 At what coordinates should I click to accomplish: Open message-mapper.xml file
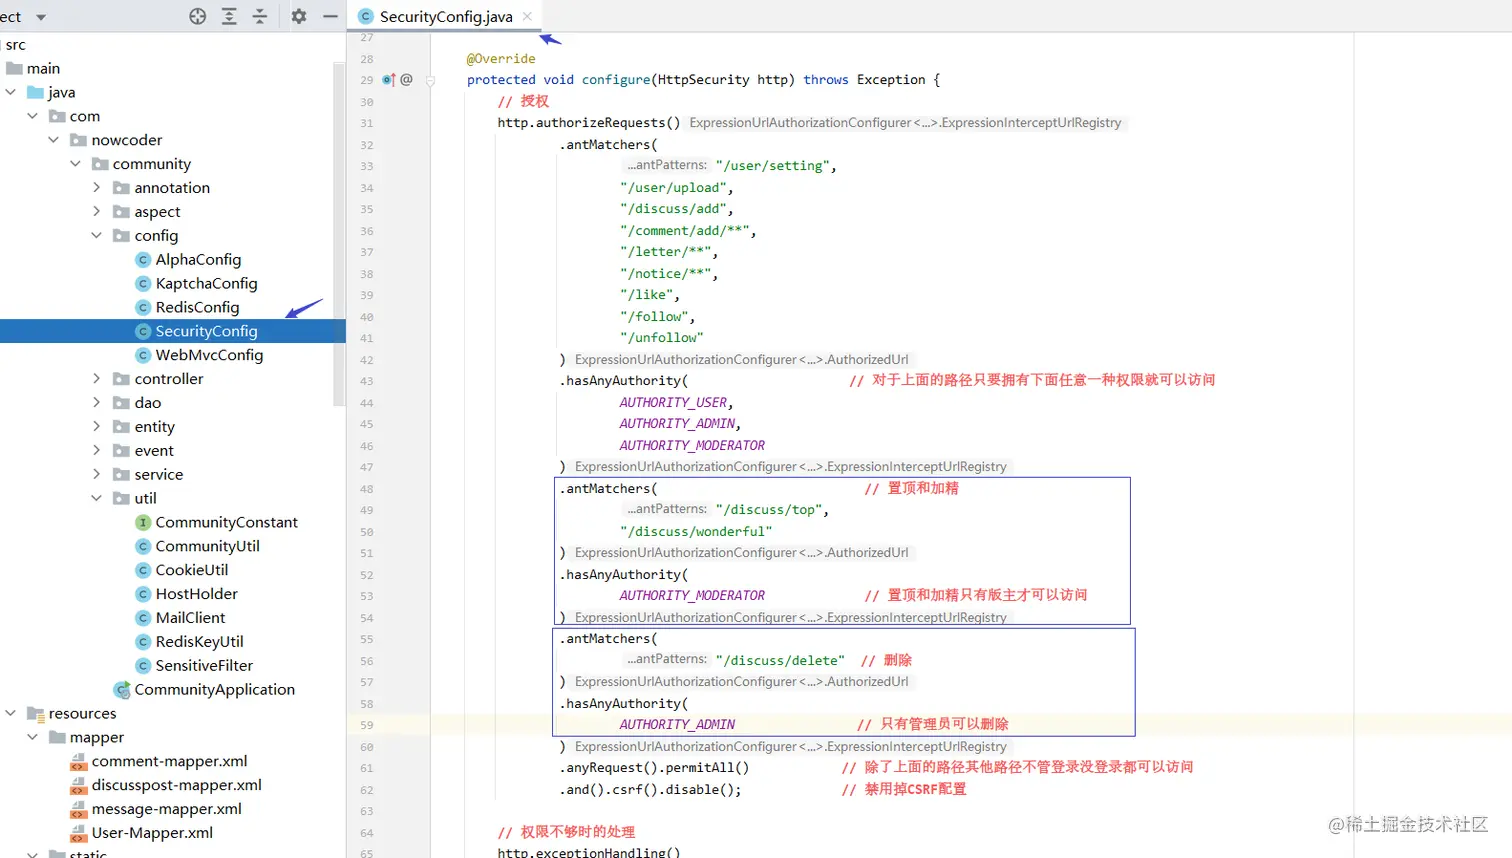166,809
